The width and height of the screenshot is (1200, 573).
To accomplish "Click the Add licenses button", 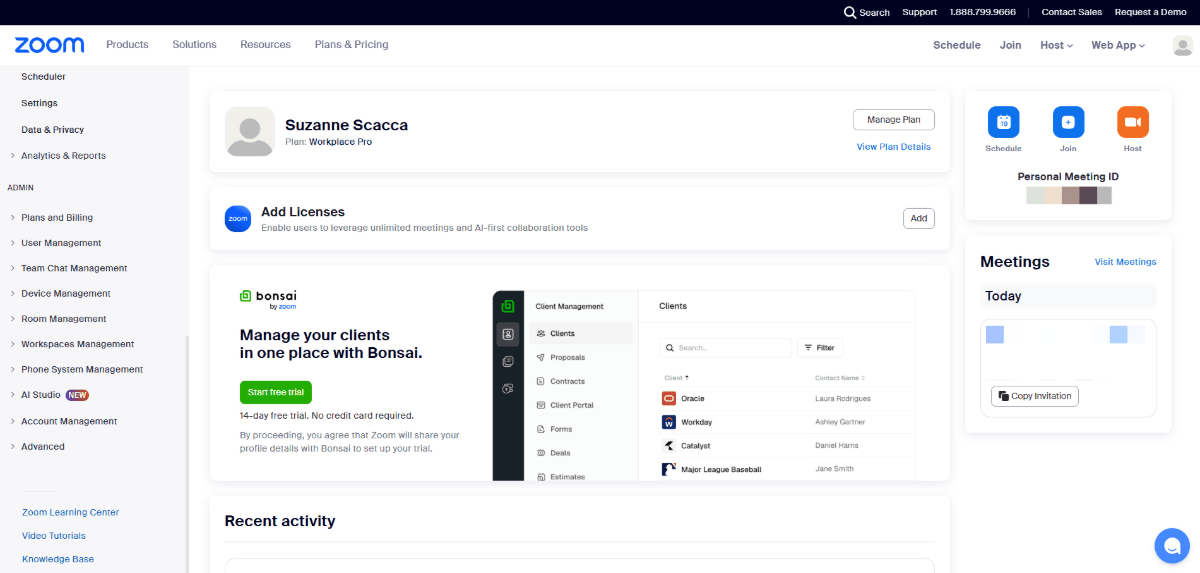I will click(919, 218).
